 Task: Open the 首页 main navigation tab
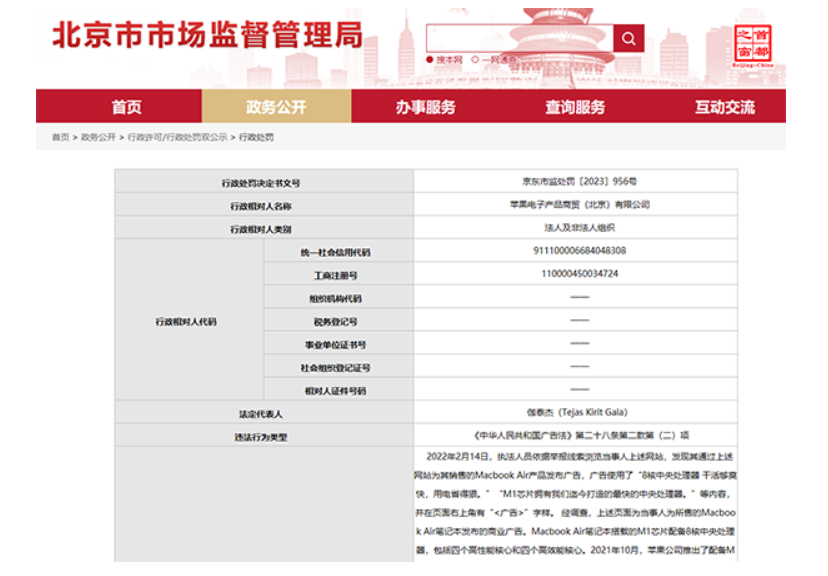coord(126,107)
